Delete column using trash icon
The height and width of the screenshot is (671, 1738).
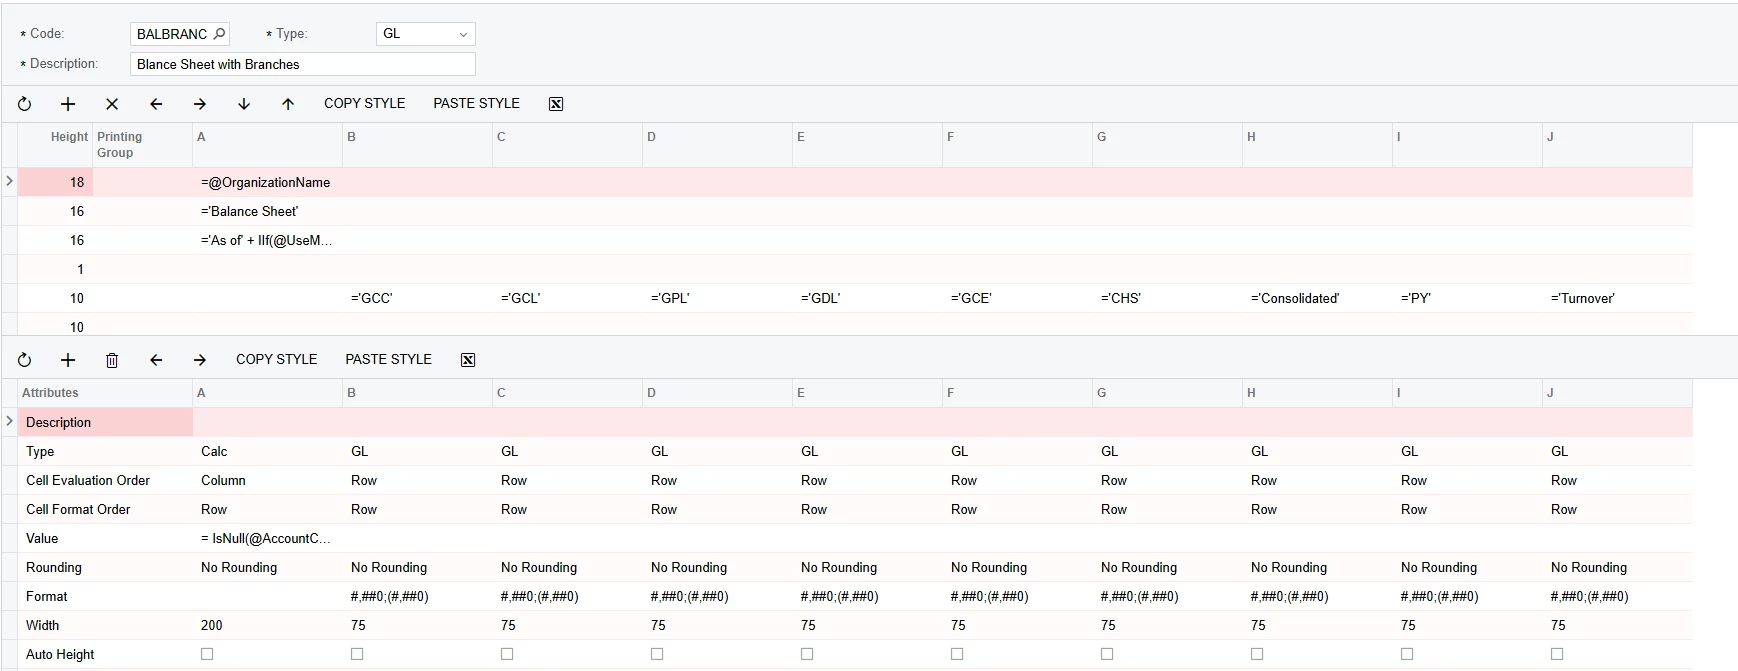click(112, 360)
